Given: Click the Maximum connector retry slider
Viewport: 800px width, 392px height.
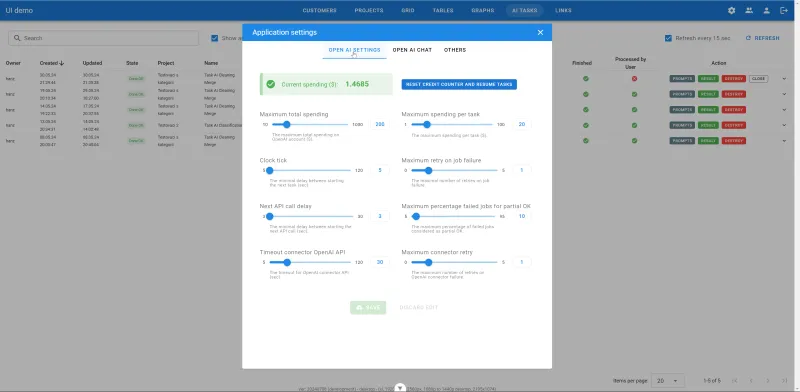Looking at the screenshot, I should (454, 262).
